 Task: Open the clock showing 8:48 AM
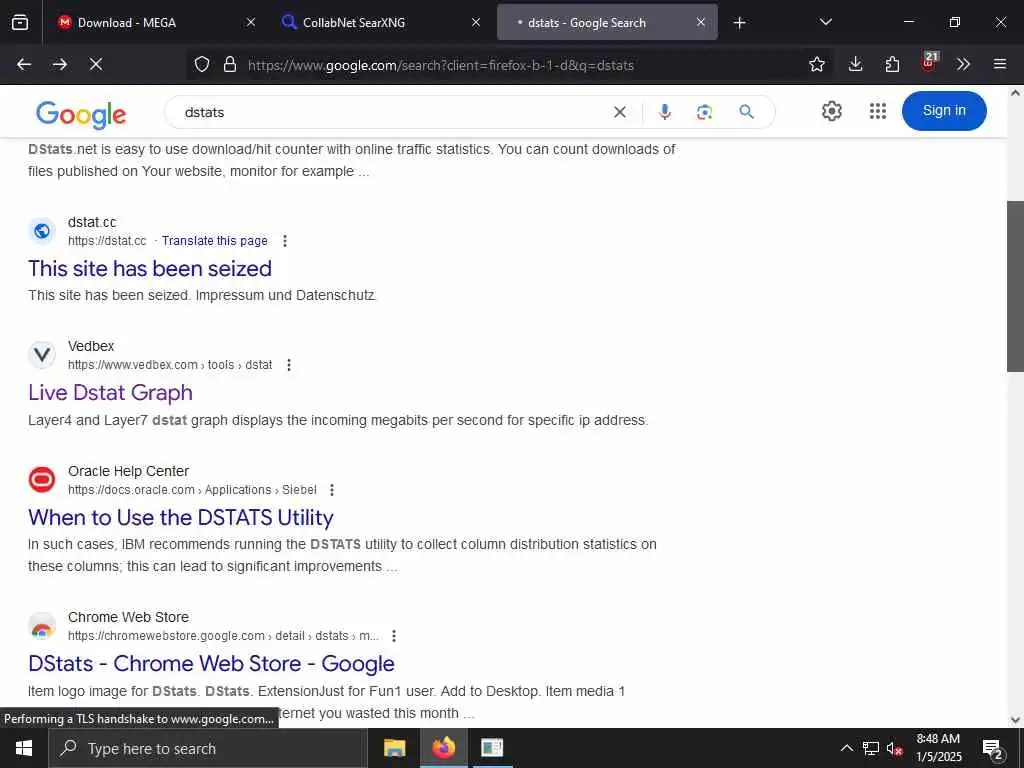coord(938,748)
